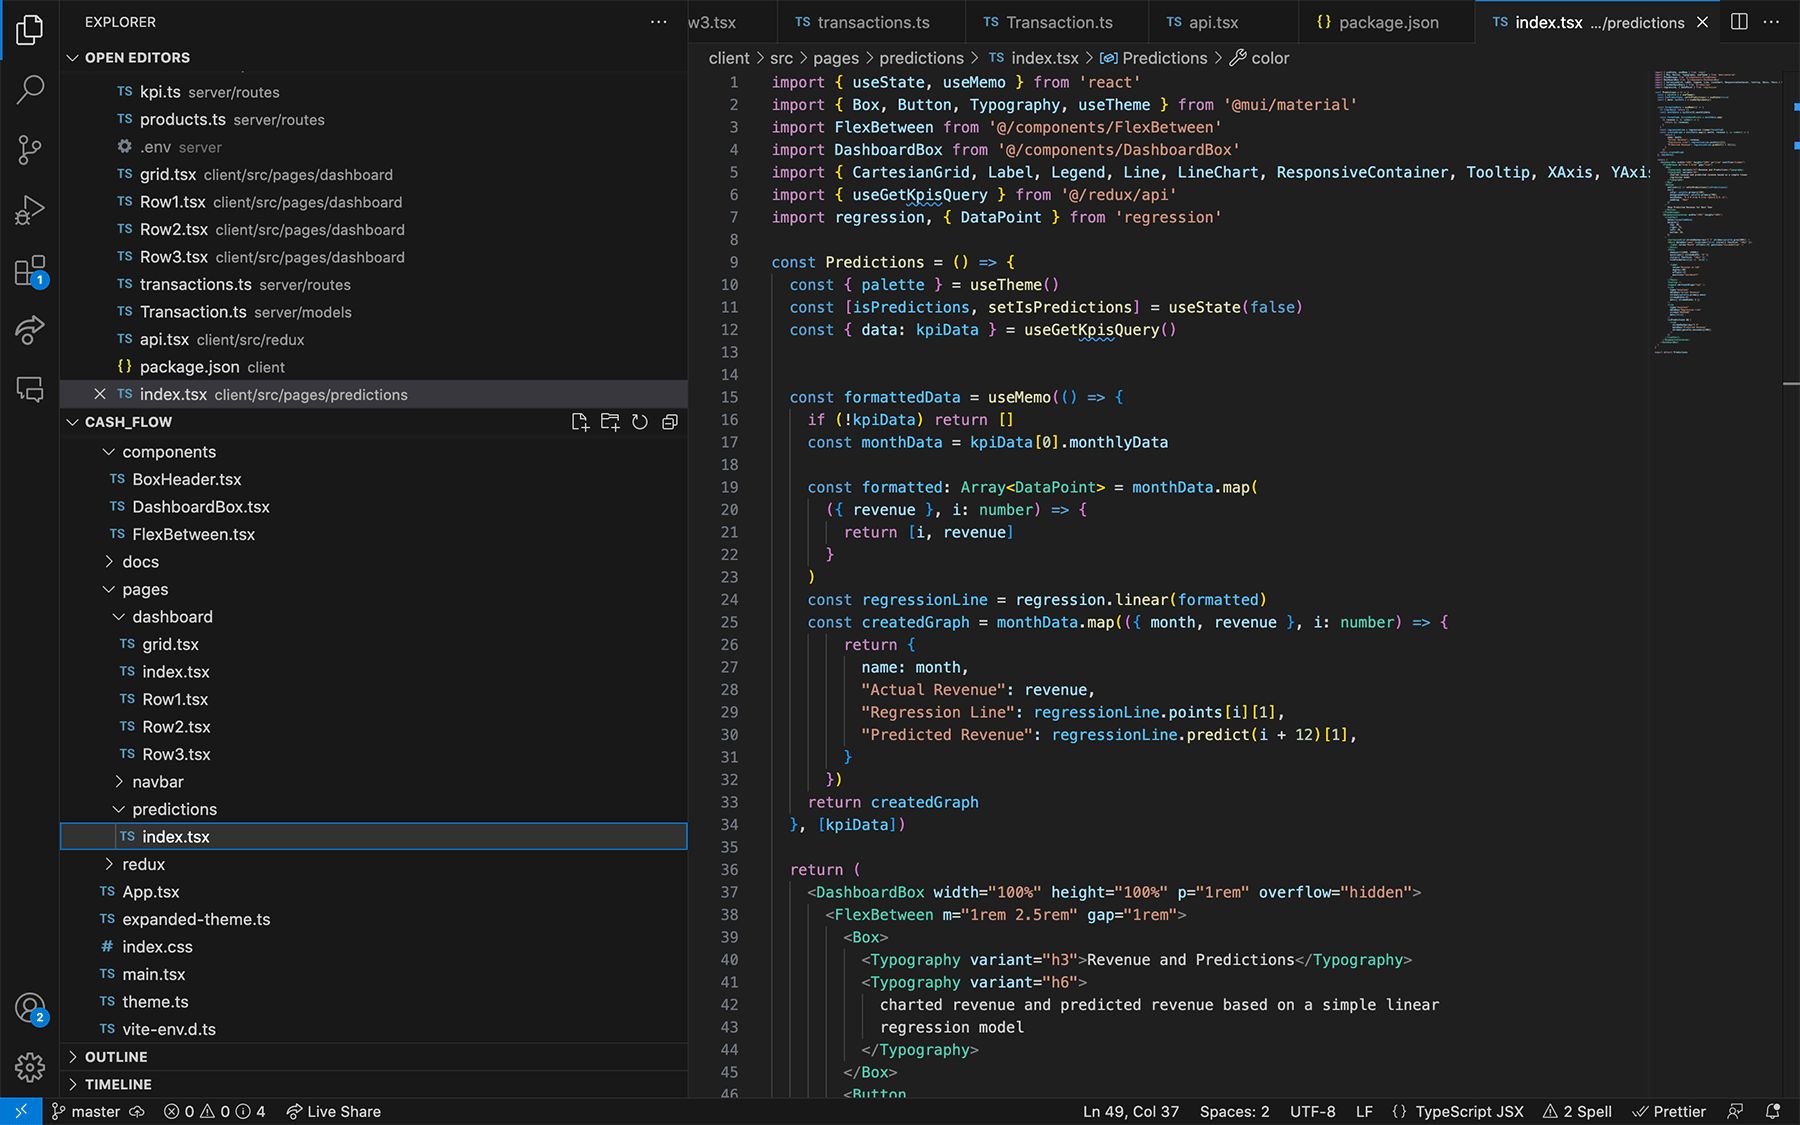Collapse the dashboard folder
This screenshot has width=1800, height=1125.
tap(374, 617)
